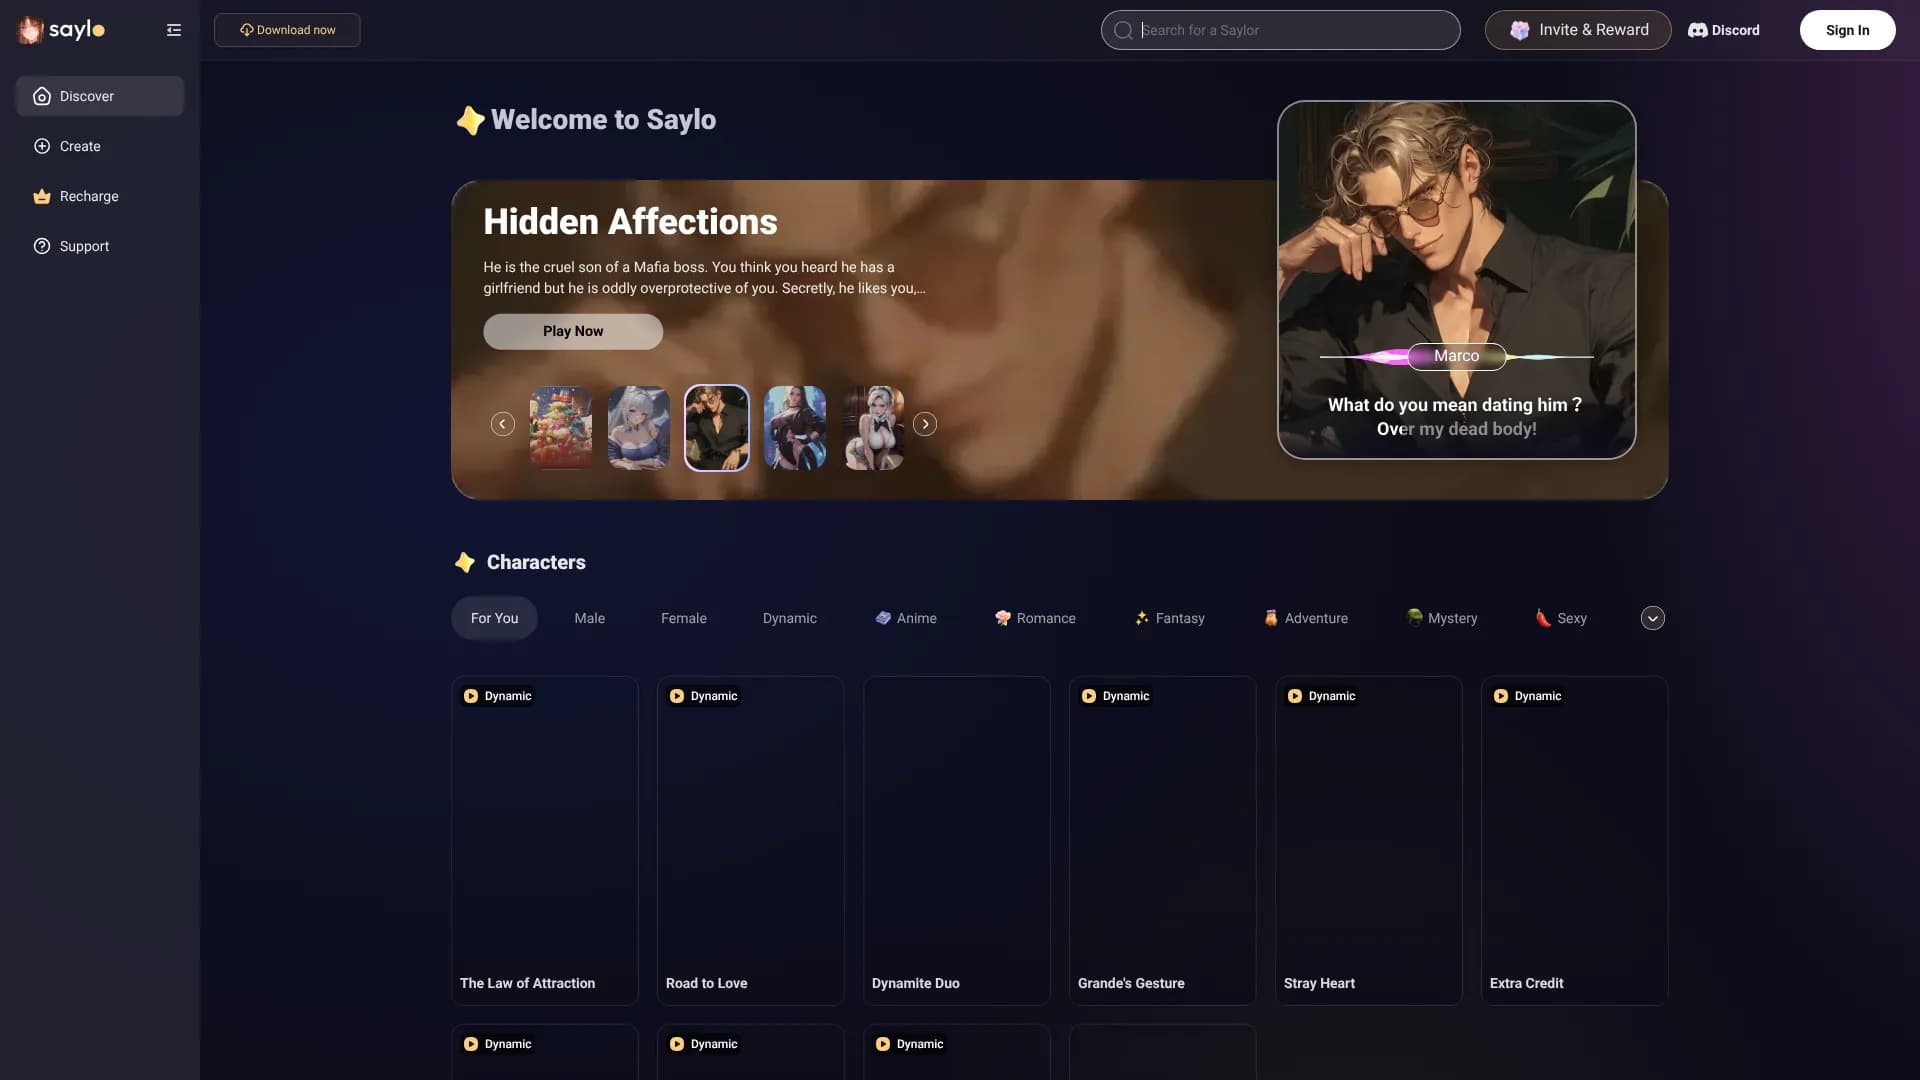Select the highlighted Marco carousel thumbnail

[717, 428]
